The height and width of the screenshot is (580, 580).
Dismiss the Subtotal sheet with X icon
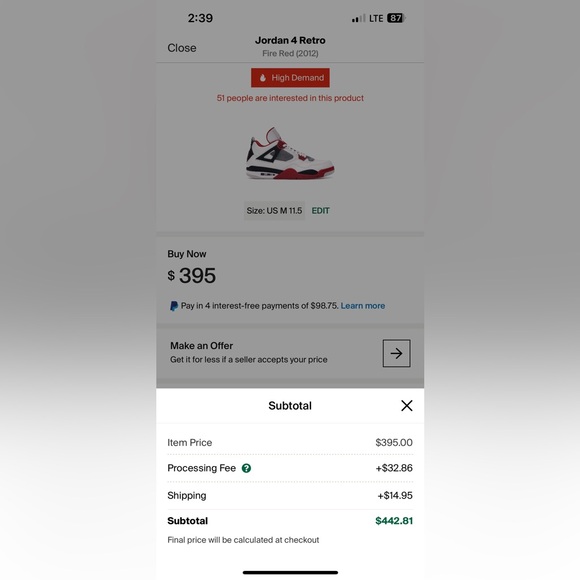coord(407,405)
